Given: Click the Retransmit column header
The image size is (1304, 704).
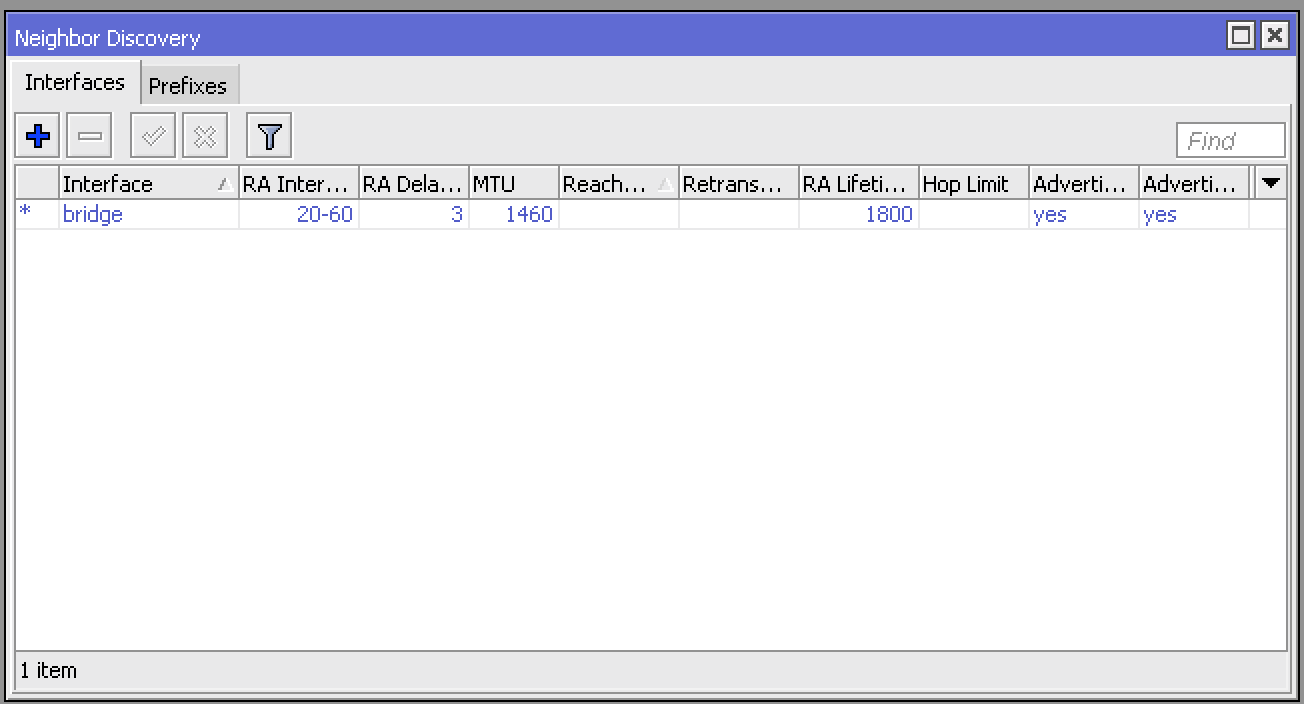Looking at the screenshot, I should (x=737, y=184).
